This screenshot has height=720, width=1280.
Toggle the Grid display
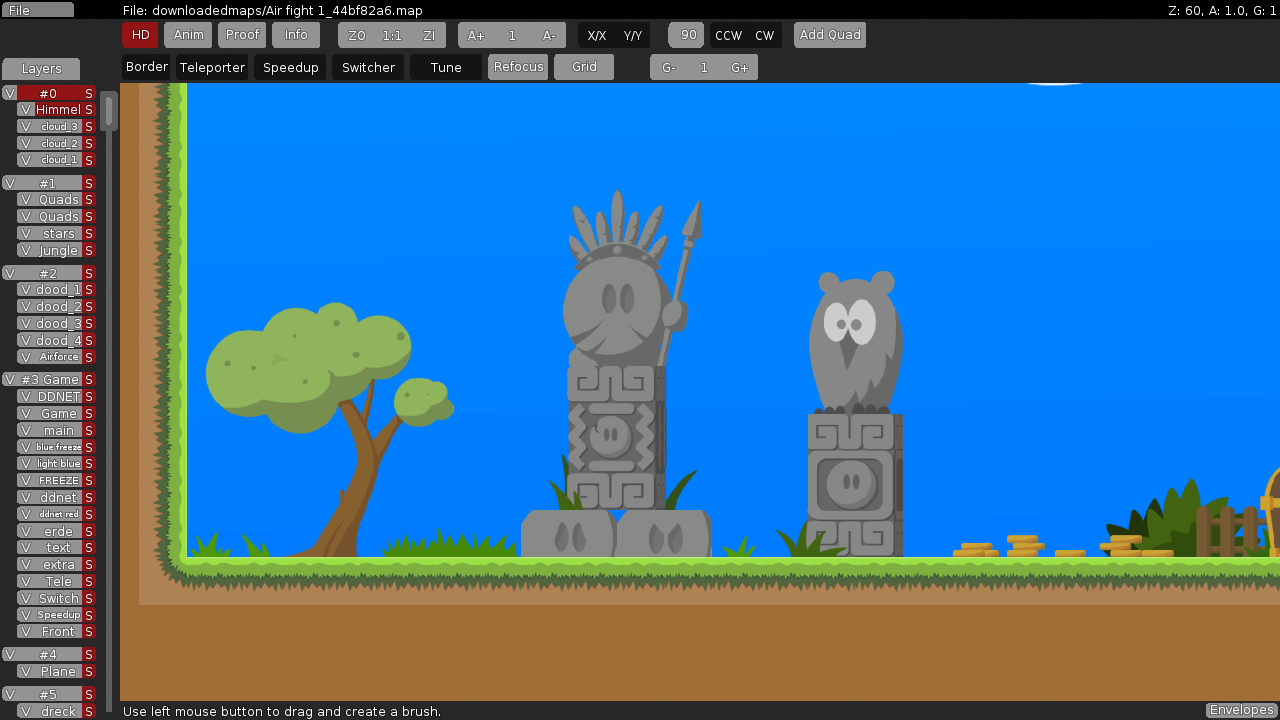click(584, 67)
